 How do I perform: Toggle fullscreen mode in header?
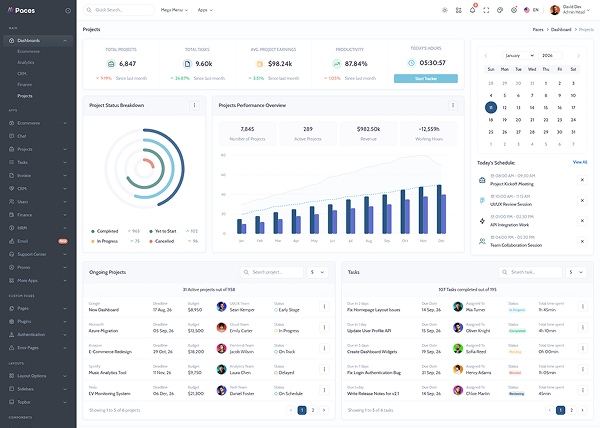click(486, 10)
